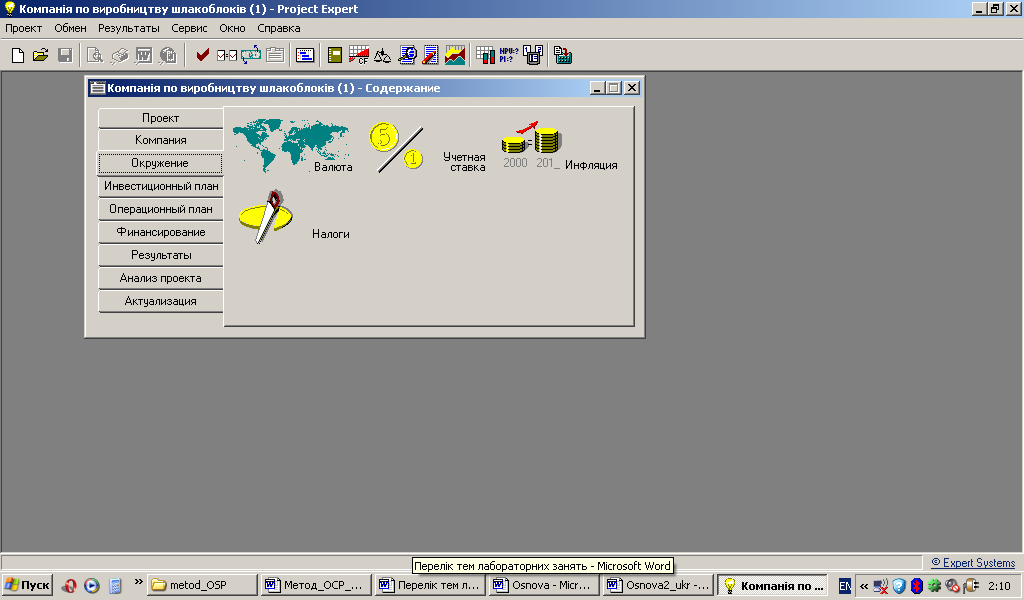Minimize the Содержание child window
Image resolution: width=1024 pixels, height=600 pixels.
597,87
